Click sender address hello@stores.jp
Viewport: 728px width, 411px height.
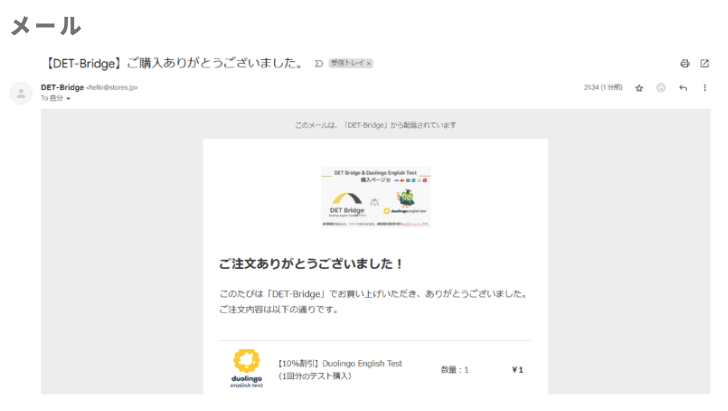[x=112, y=87]
